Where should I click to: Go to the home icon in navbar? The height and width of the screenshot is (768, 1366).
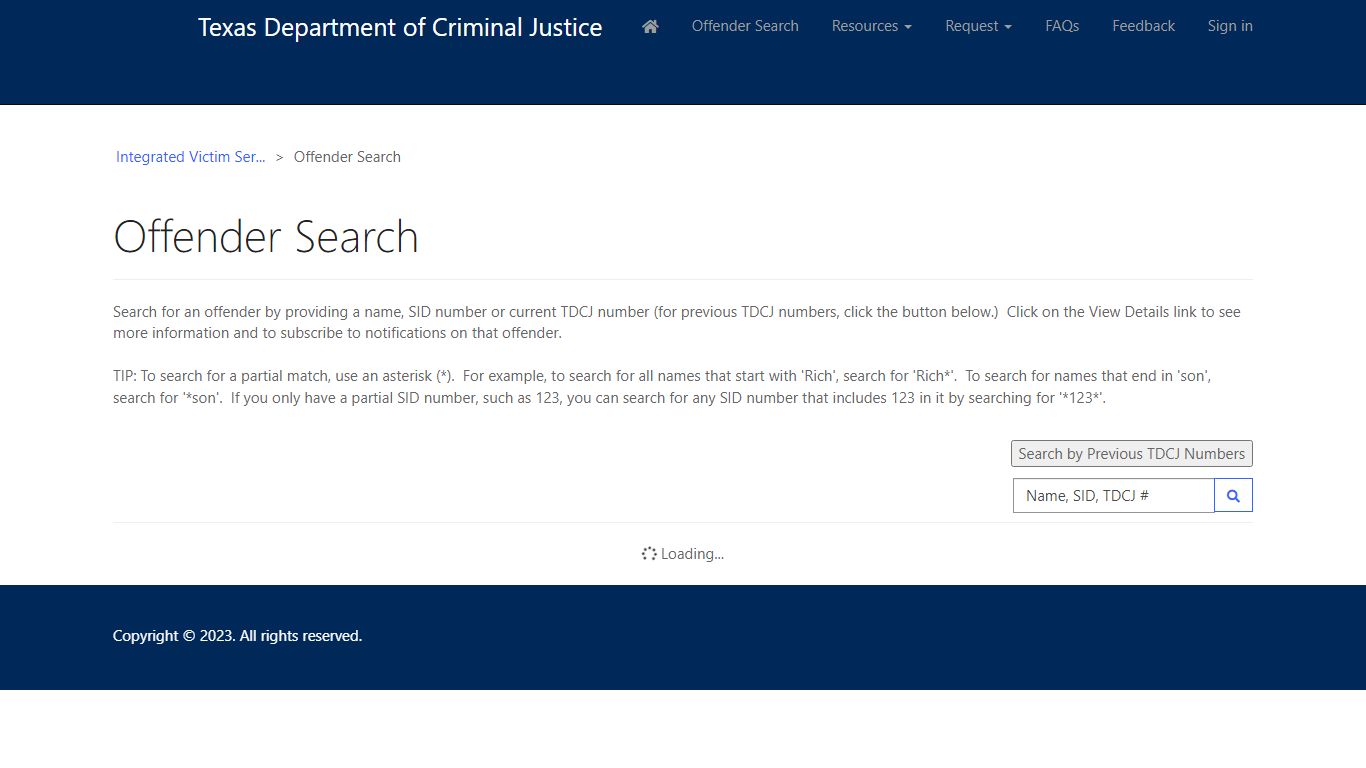pyautogui.click(x=650, y=26)
